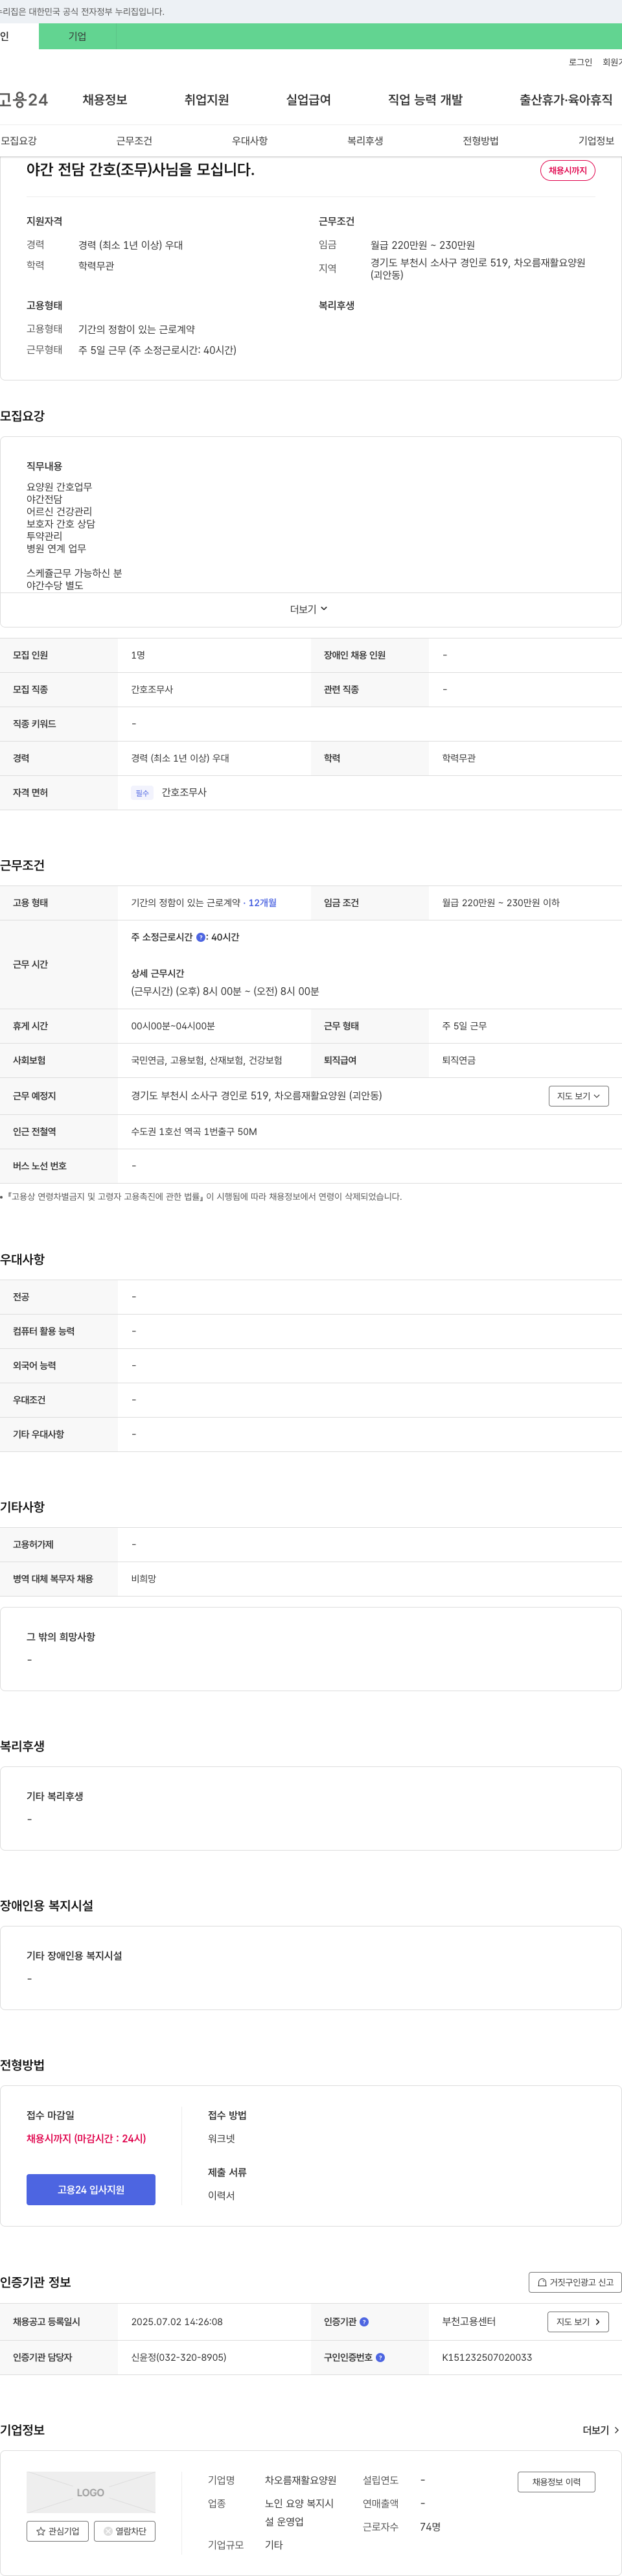Open the 실업급여 main menu

pos(308,100)
